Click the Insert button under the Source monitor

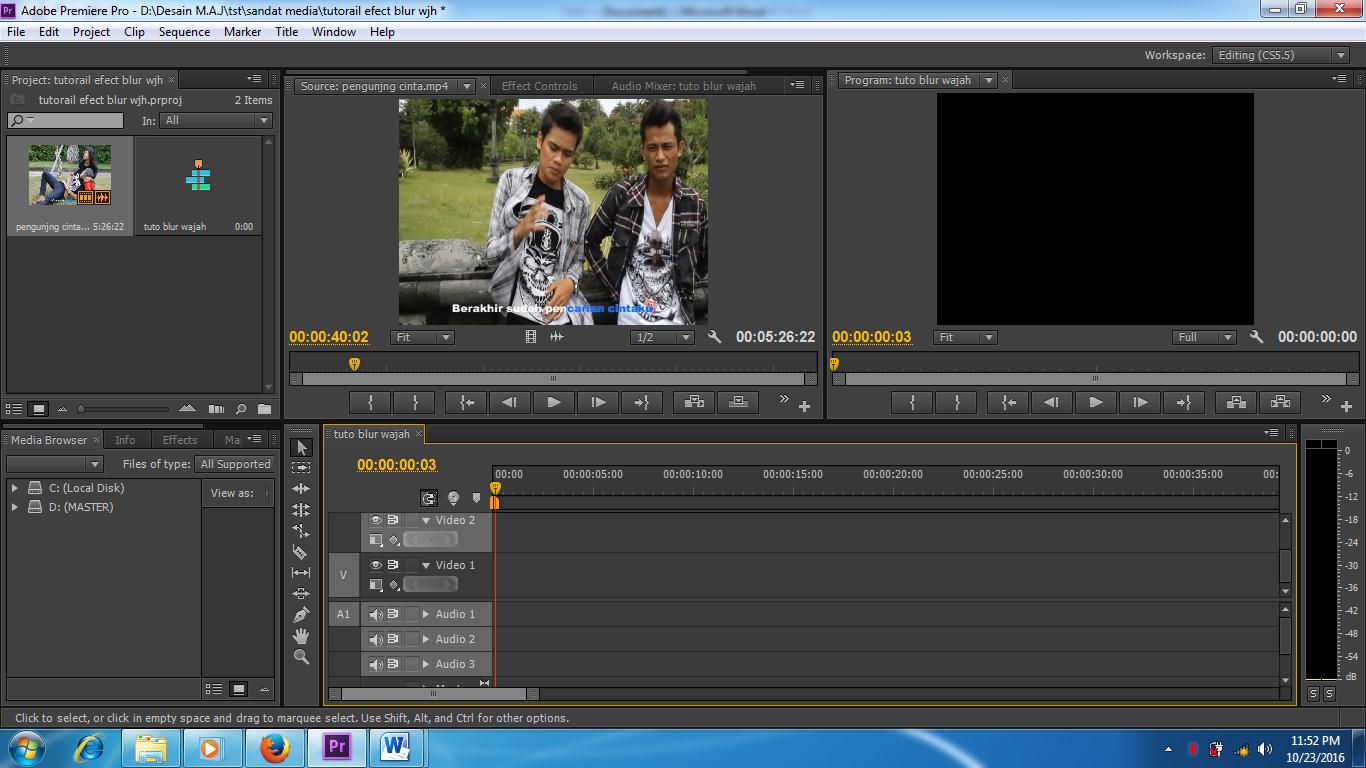(x=693, y=403)
